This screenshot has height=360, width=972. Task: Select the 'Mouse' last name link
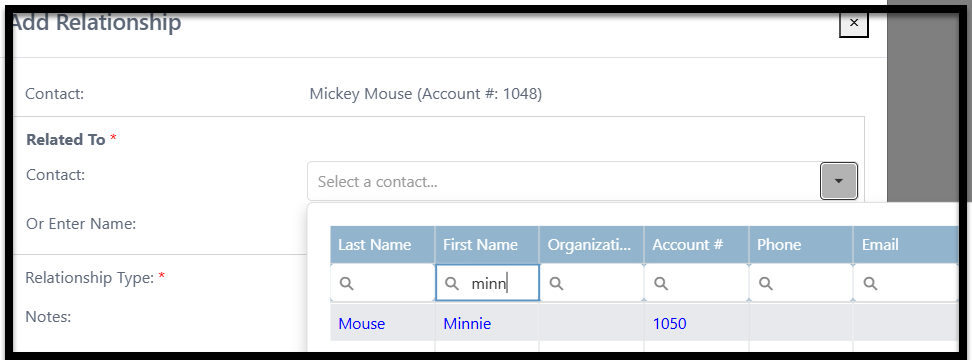tap(361, 323)
